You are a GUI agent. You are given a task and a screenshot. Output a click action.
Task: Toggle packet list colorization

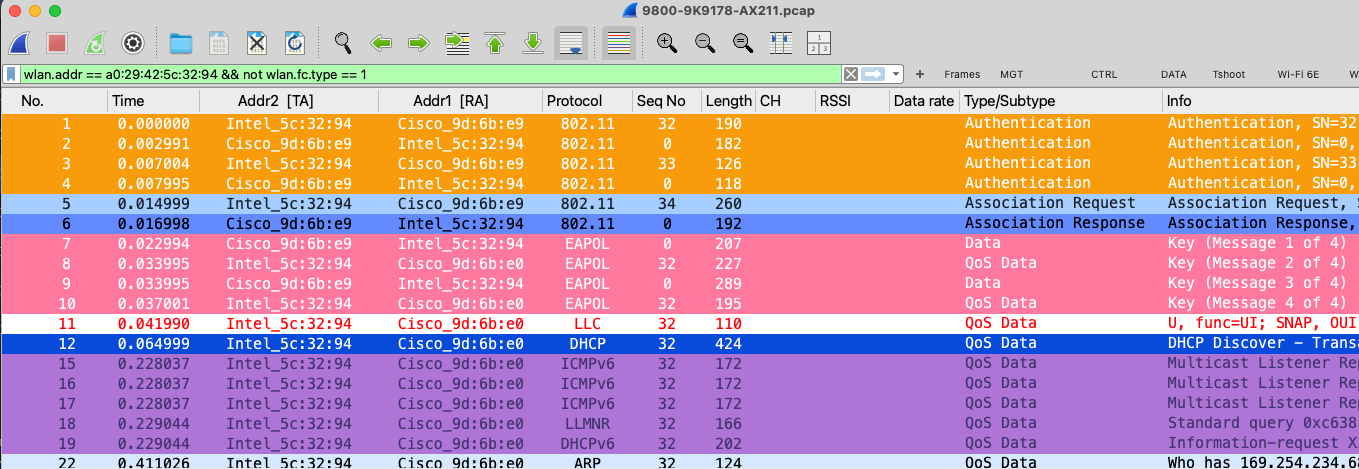tap(619, 43)
